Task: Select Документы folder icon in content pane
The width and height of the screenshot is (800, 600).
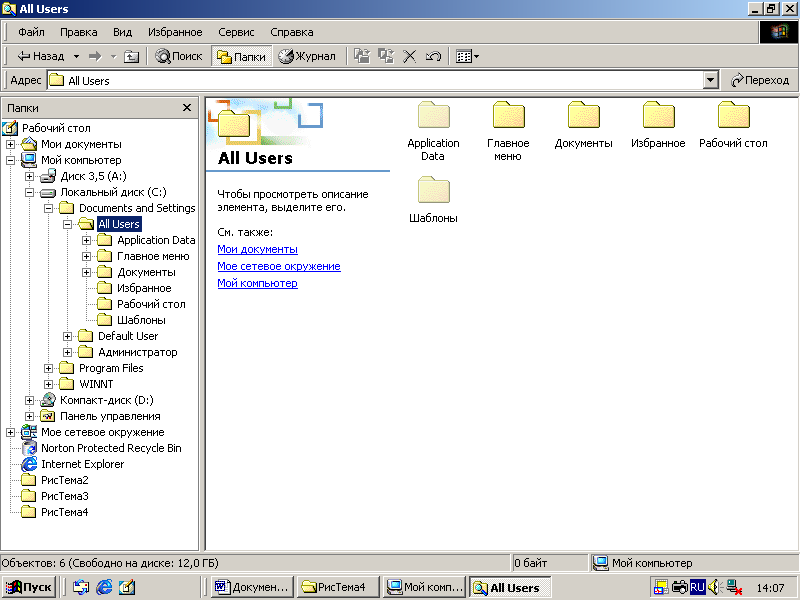Action: [583, 115]
